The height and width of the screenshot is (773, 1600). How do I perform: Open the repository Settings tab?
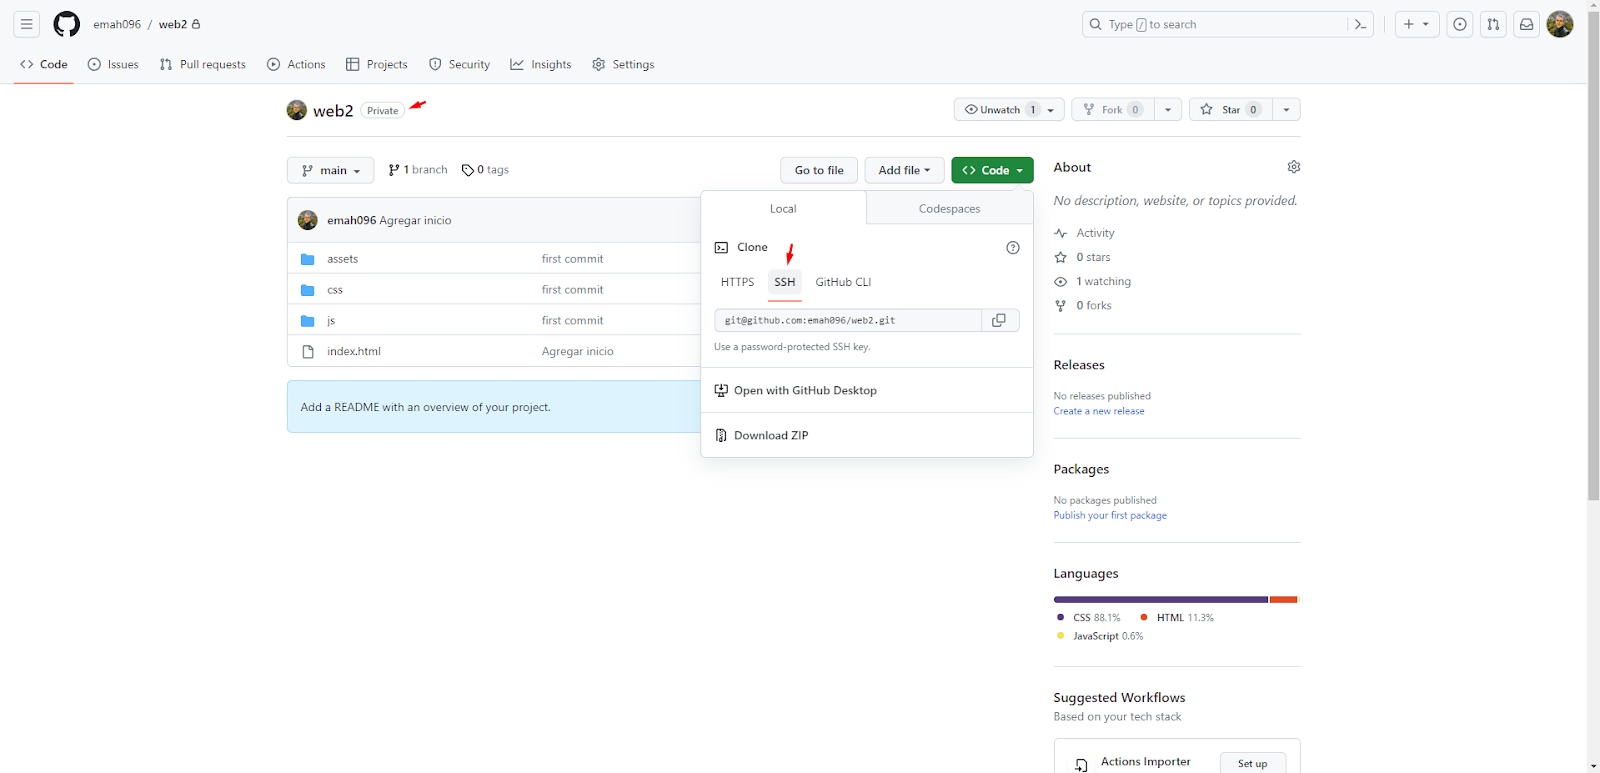(623, 64)
